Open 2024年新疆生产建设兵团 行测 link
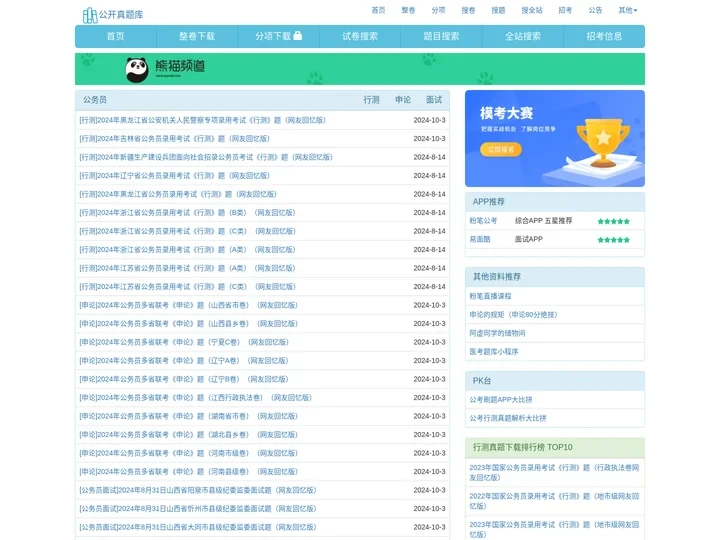 coord(206,157)
